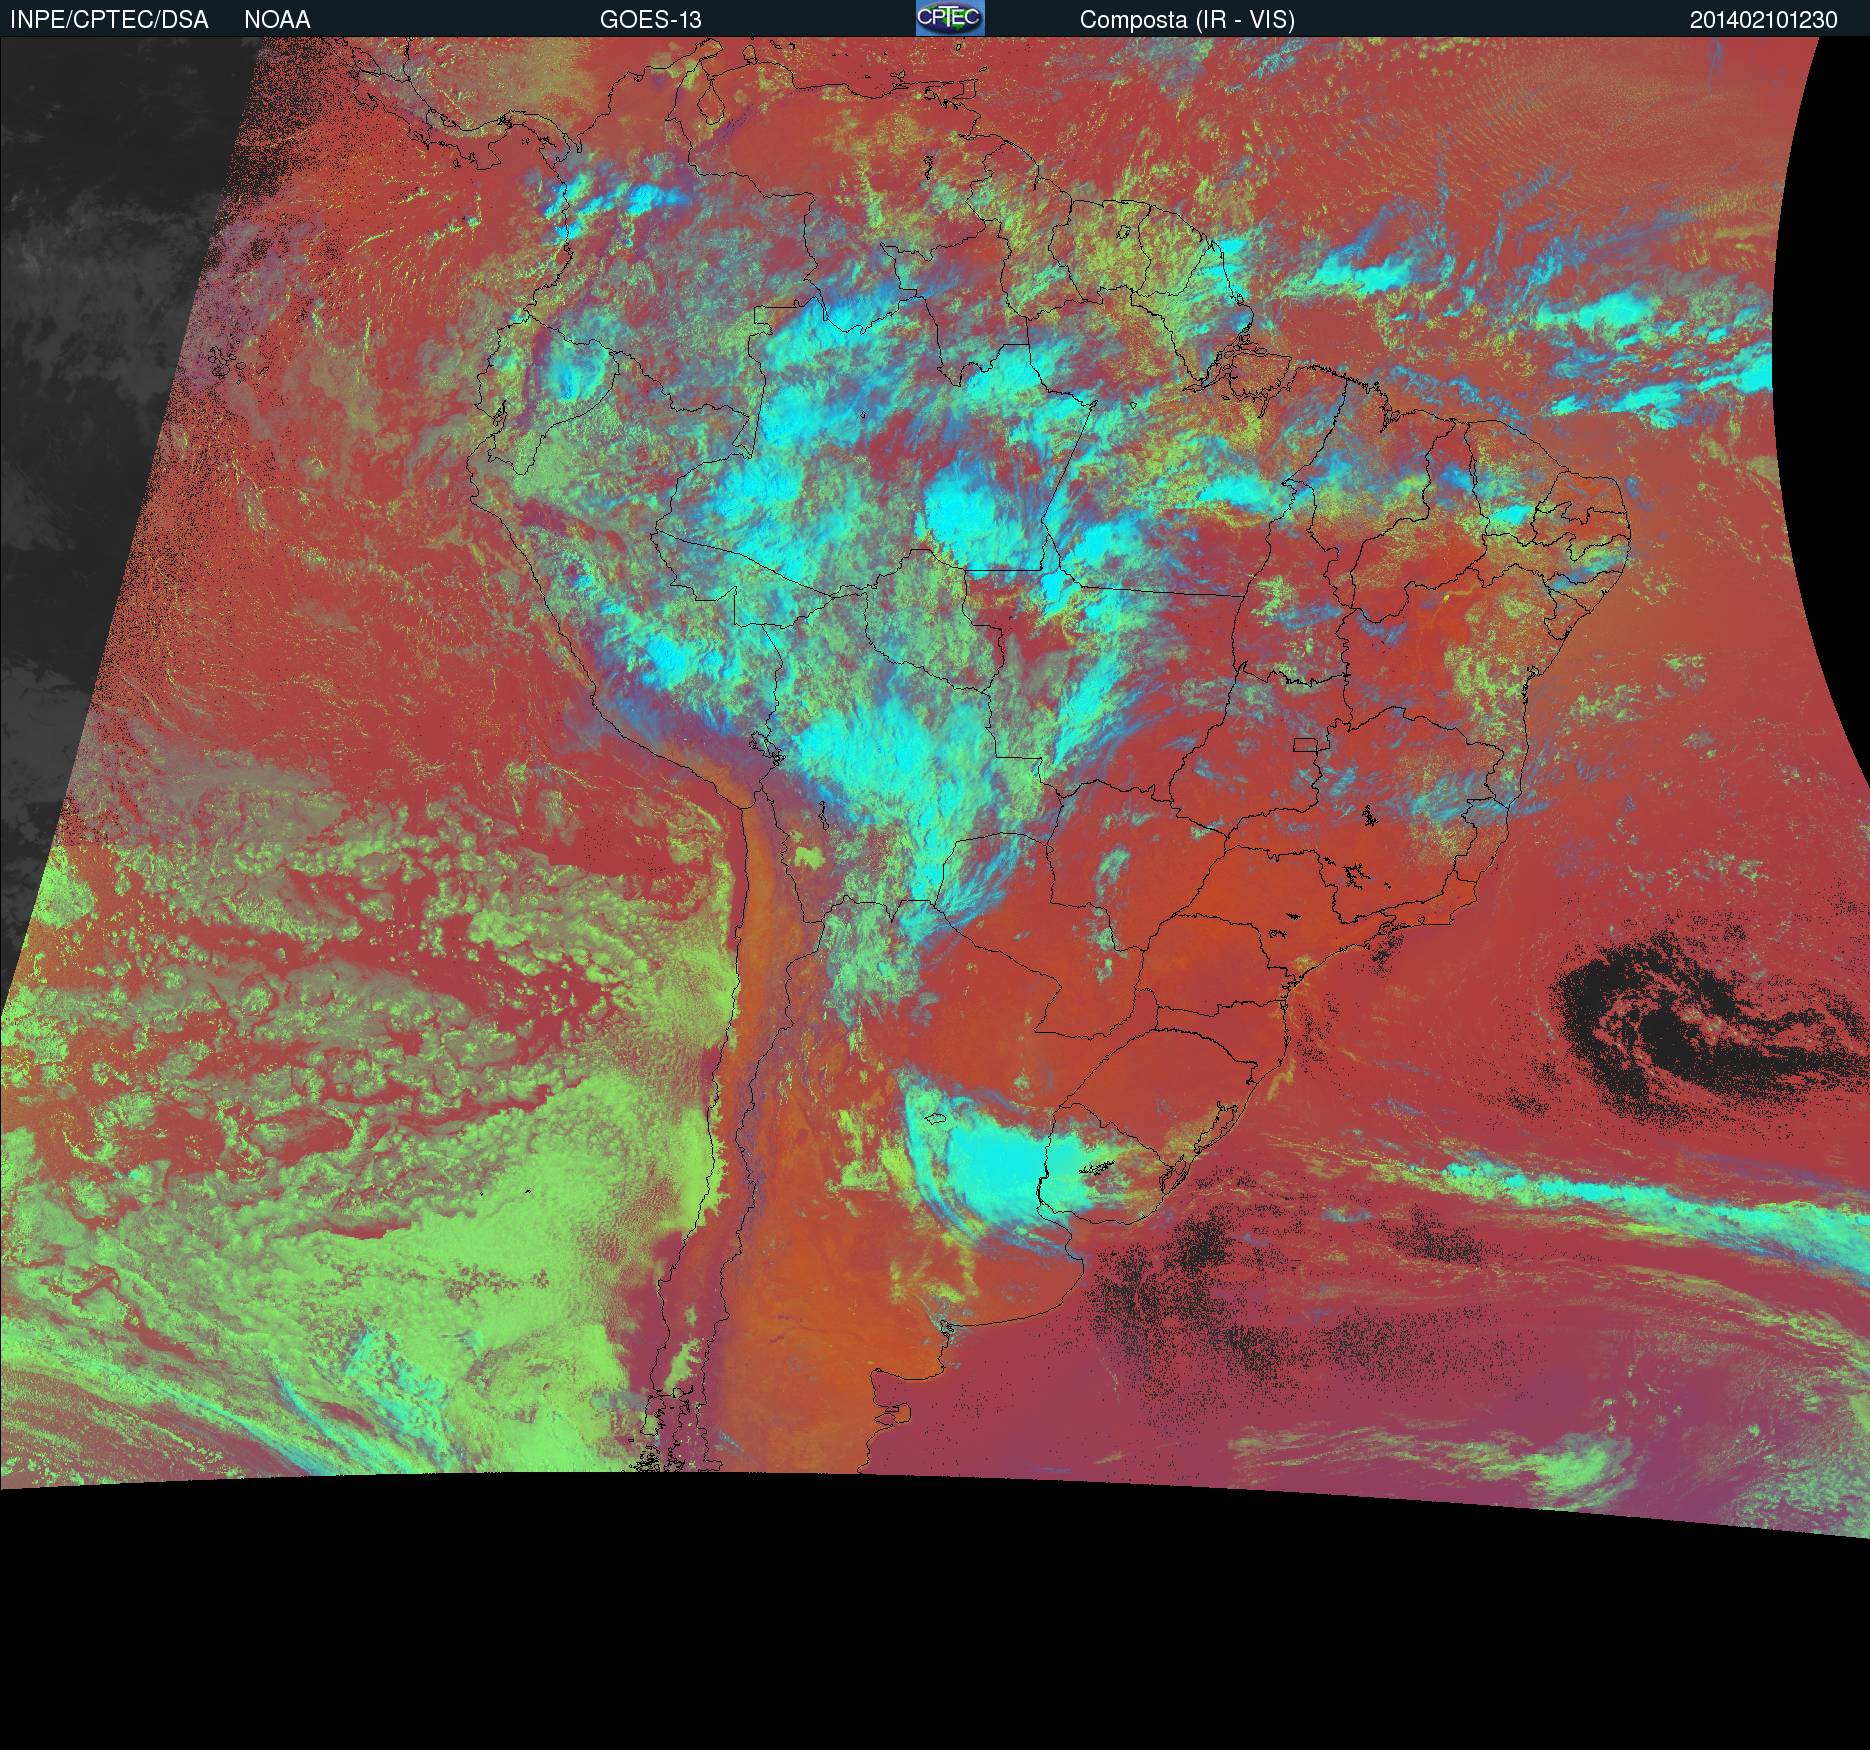
Task: Click the bright cyan cloud mass over Uruguay
Action: (1010, 1170)
